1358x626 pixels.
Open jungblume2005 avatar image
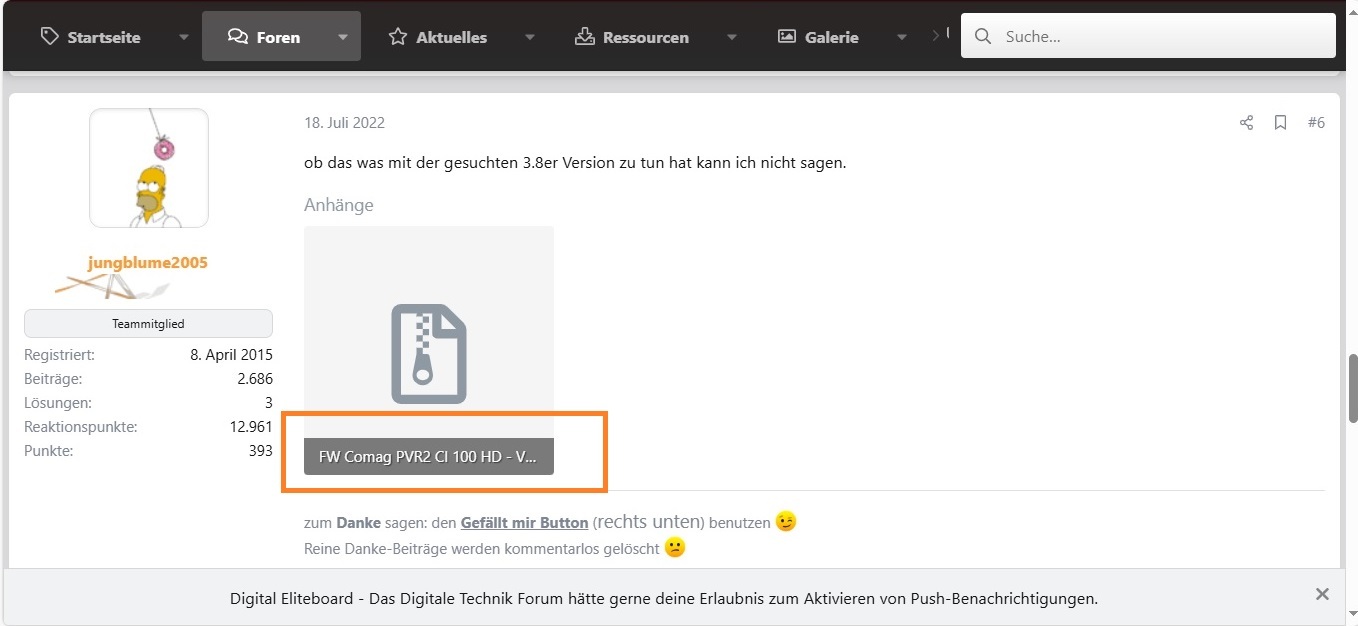pyautogui.click(x=149, y=168)
